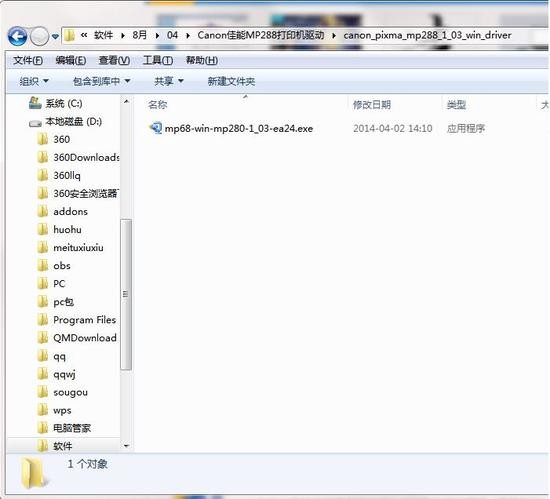Open the 查看(V) menu
Viewport: 550px width, 499px height.
114,60
